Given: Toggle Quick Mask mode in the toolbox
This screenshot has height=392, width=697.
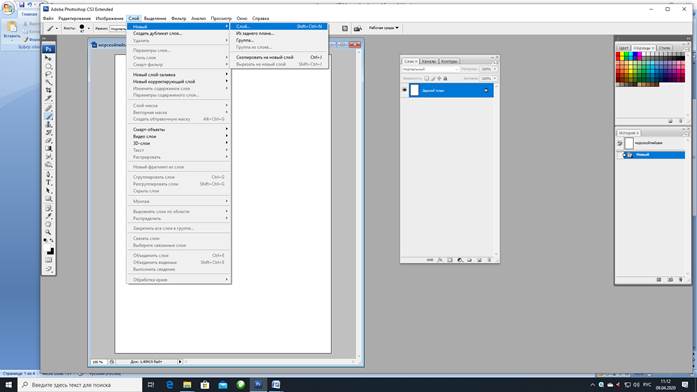Looking at the screenshot, I should 48,260.
